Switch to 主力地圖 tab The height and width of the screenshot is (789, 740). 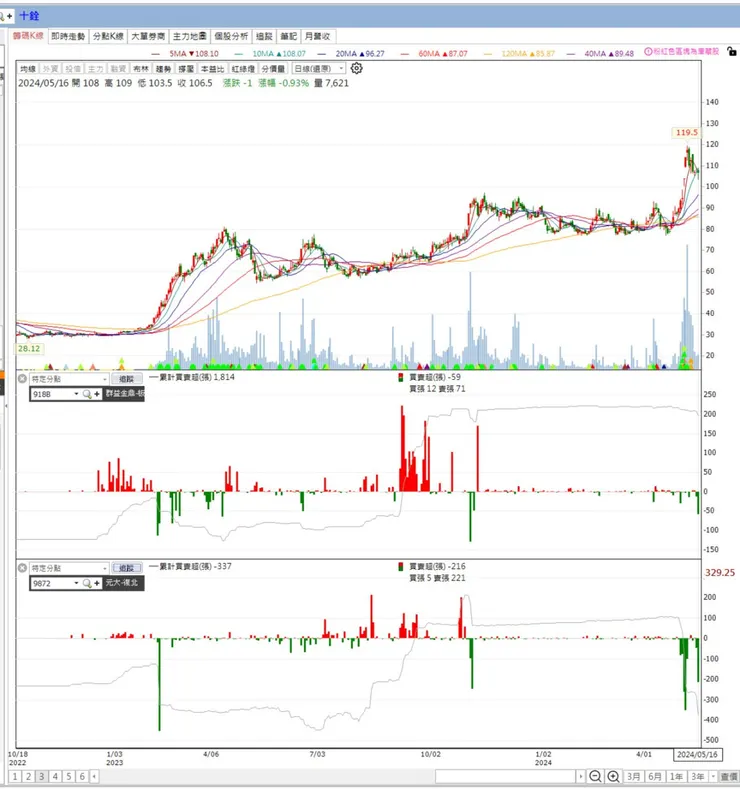(190, 36)
